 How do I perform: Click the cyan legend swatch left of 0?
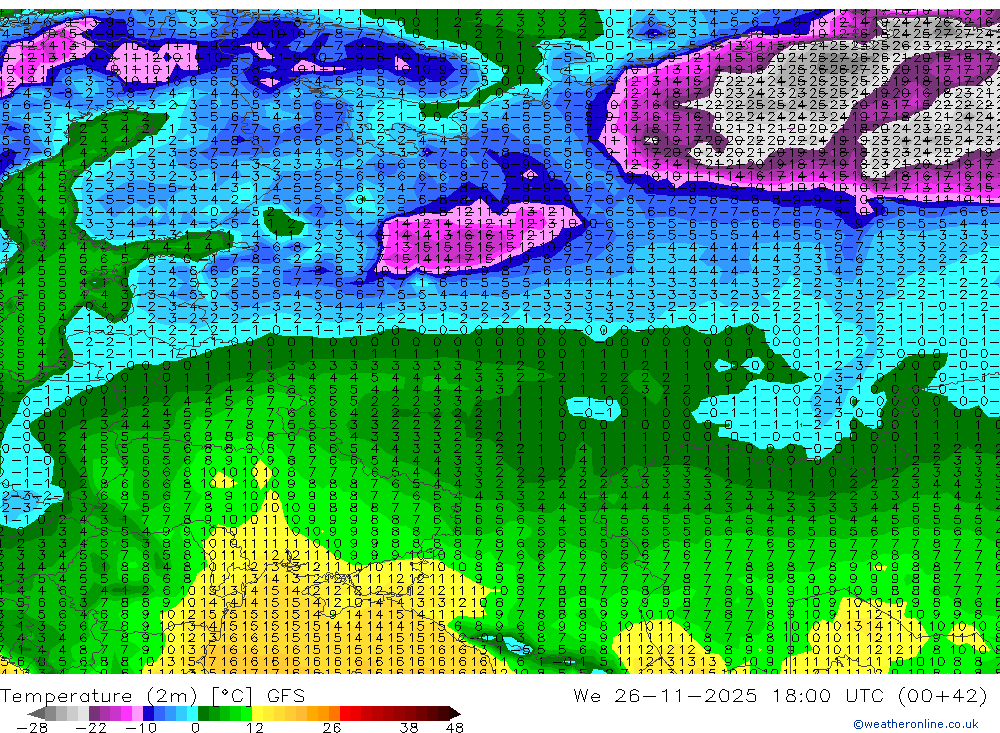192,713
